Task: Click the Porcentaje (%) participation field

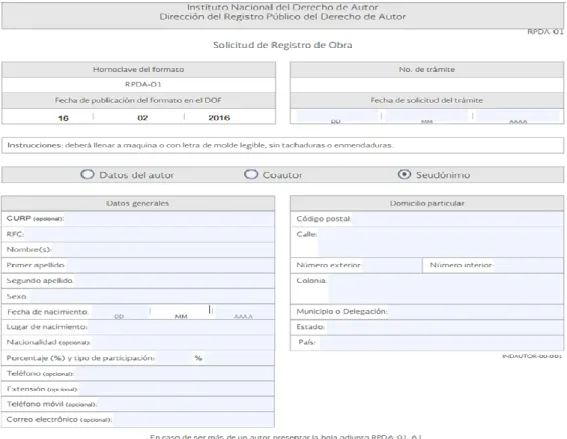Action: [x=174, y=358]
